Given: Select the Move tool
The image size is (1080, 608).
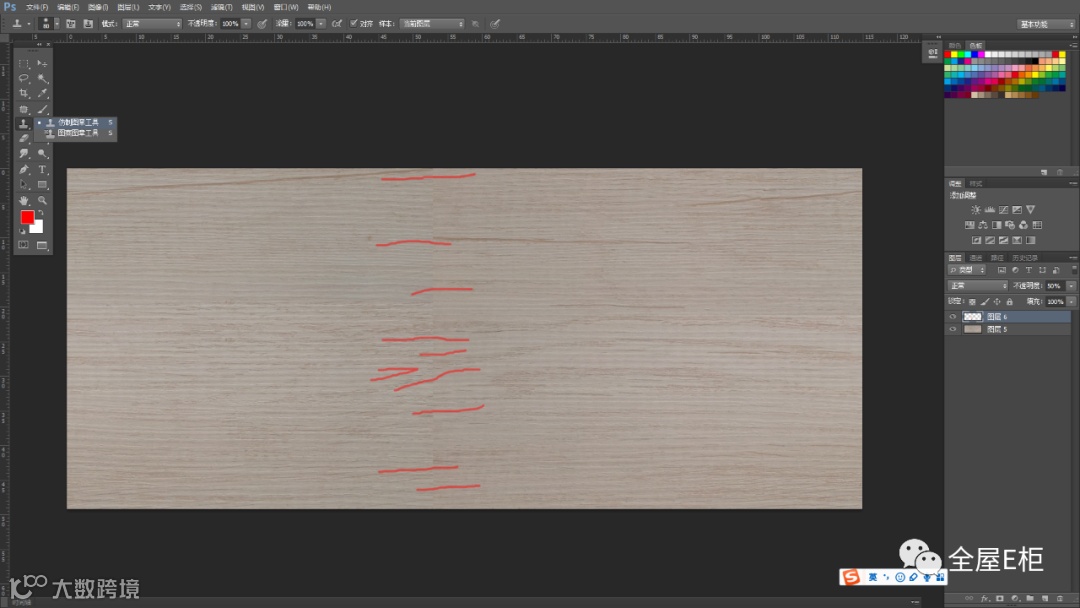Looking at the screenshot, I should pos(42,63).
